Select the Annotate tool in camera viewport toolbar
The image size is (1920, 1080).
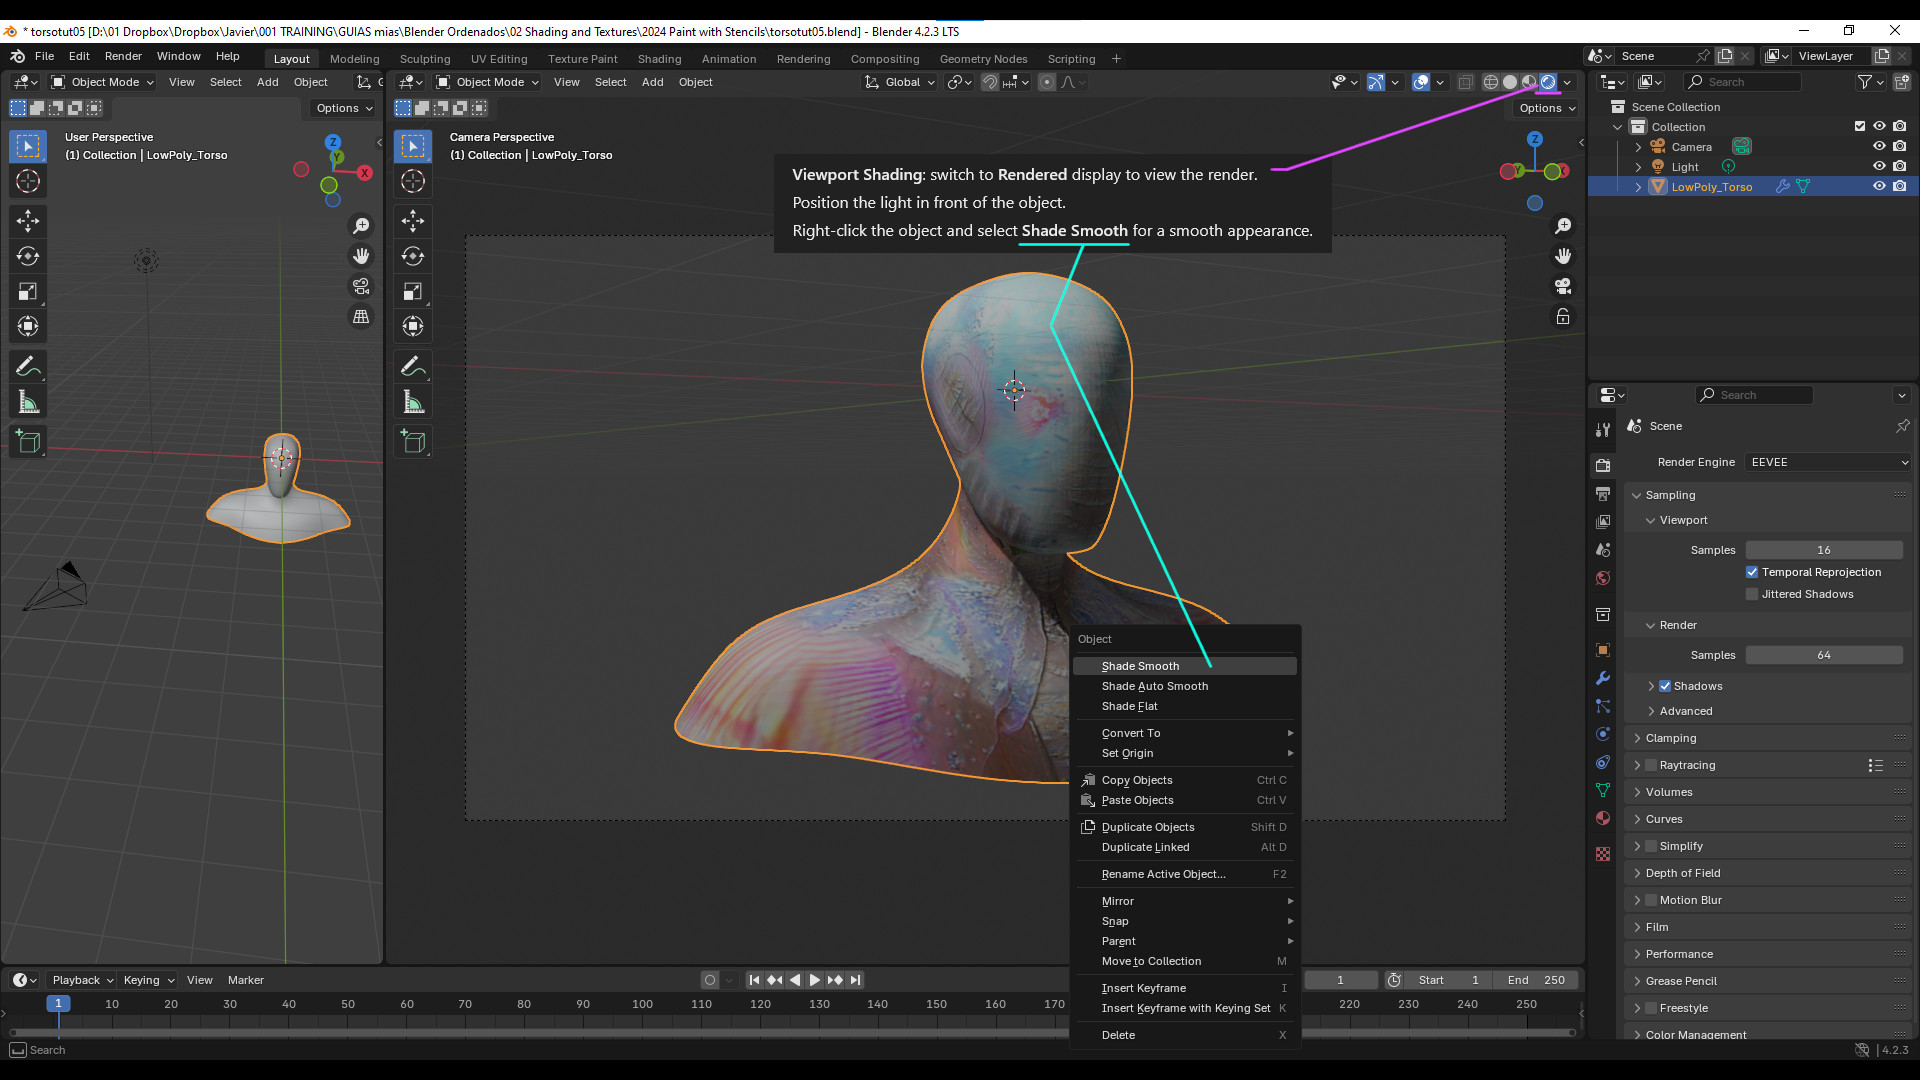[x=413, y=366]
